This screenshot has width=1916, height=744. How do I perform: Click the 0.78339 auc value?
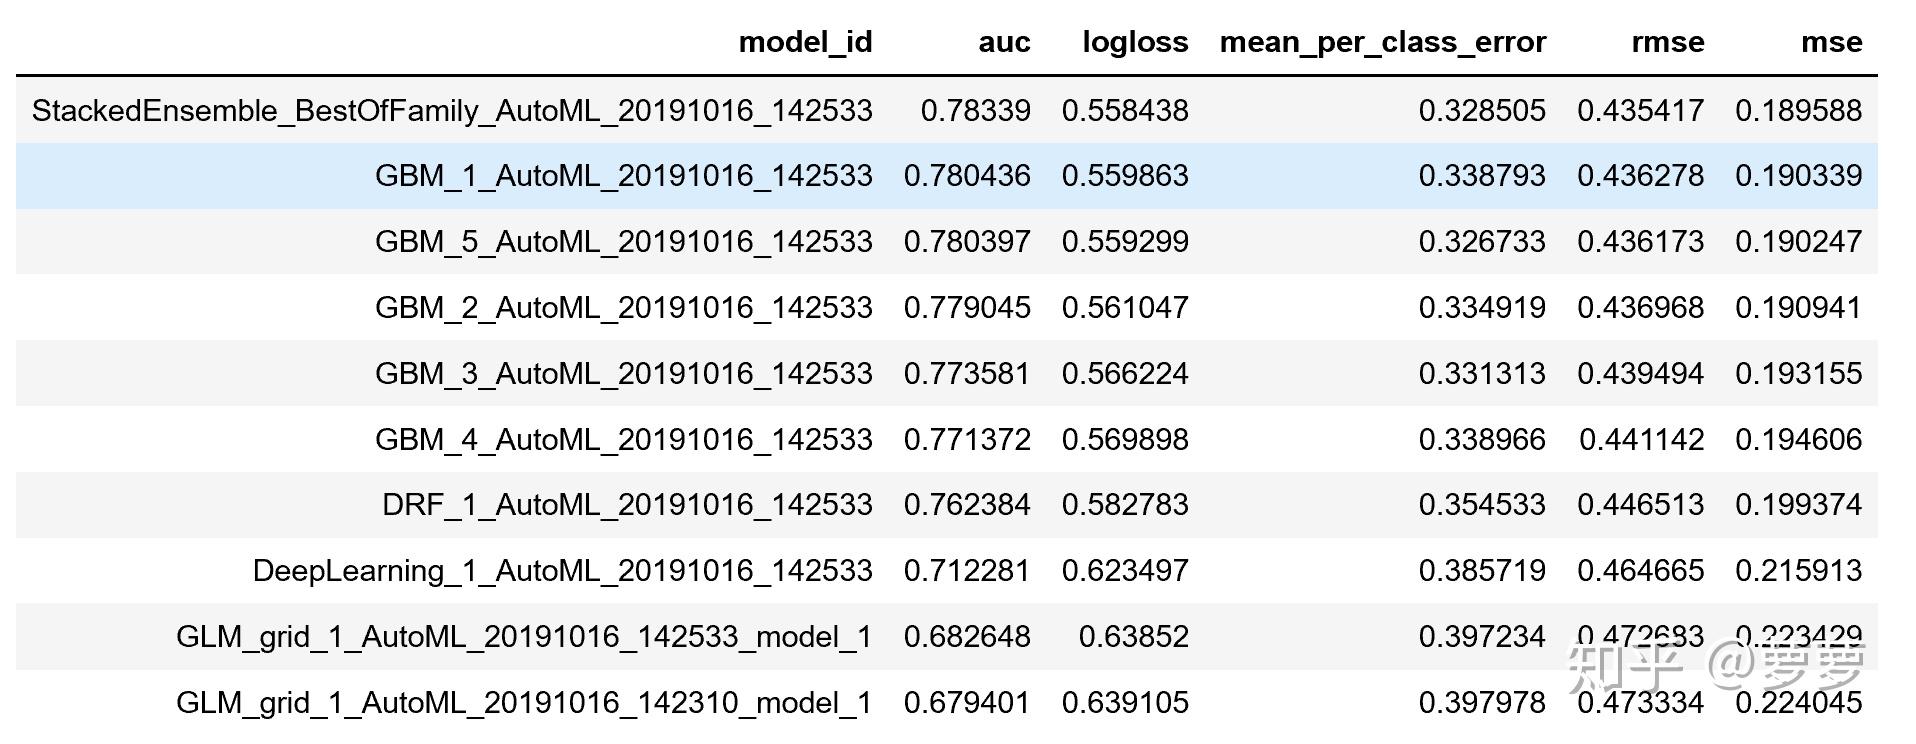975,110
